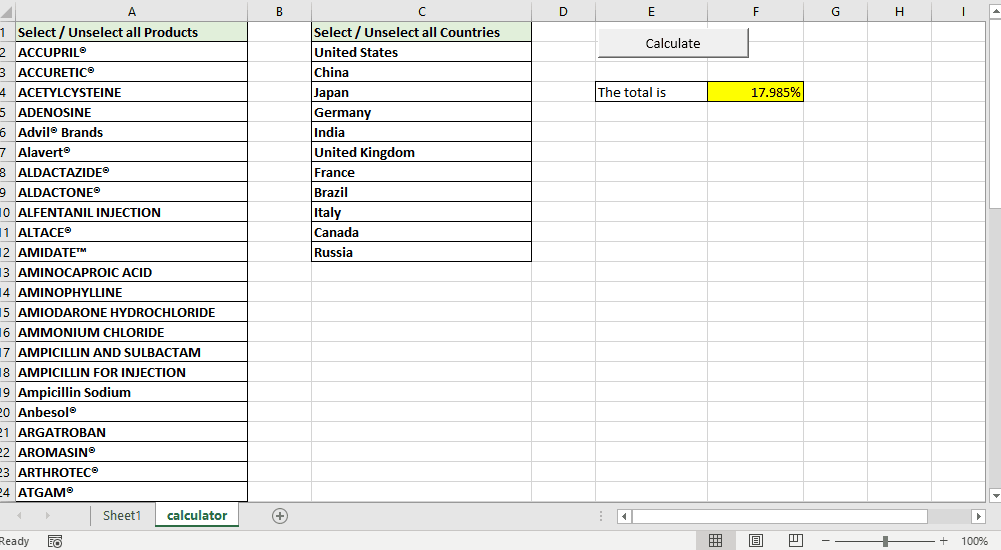Select the ATGAM cell
Screen dimensions: 1001x550
[132, 492]
